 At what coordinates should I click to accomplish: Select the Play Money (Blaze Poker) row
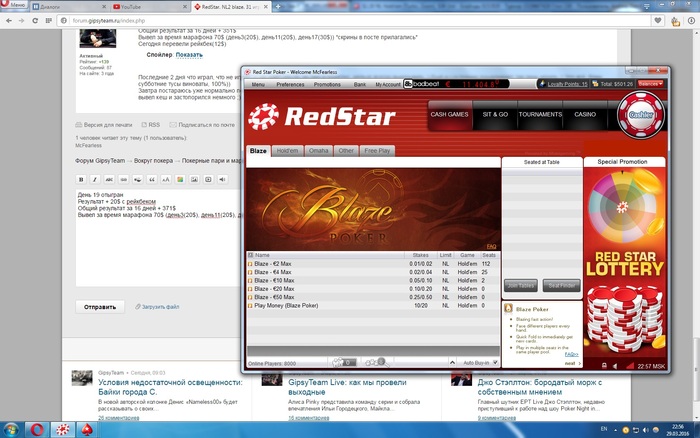tap(373, 305)
